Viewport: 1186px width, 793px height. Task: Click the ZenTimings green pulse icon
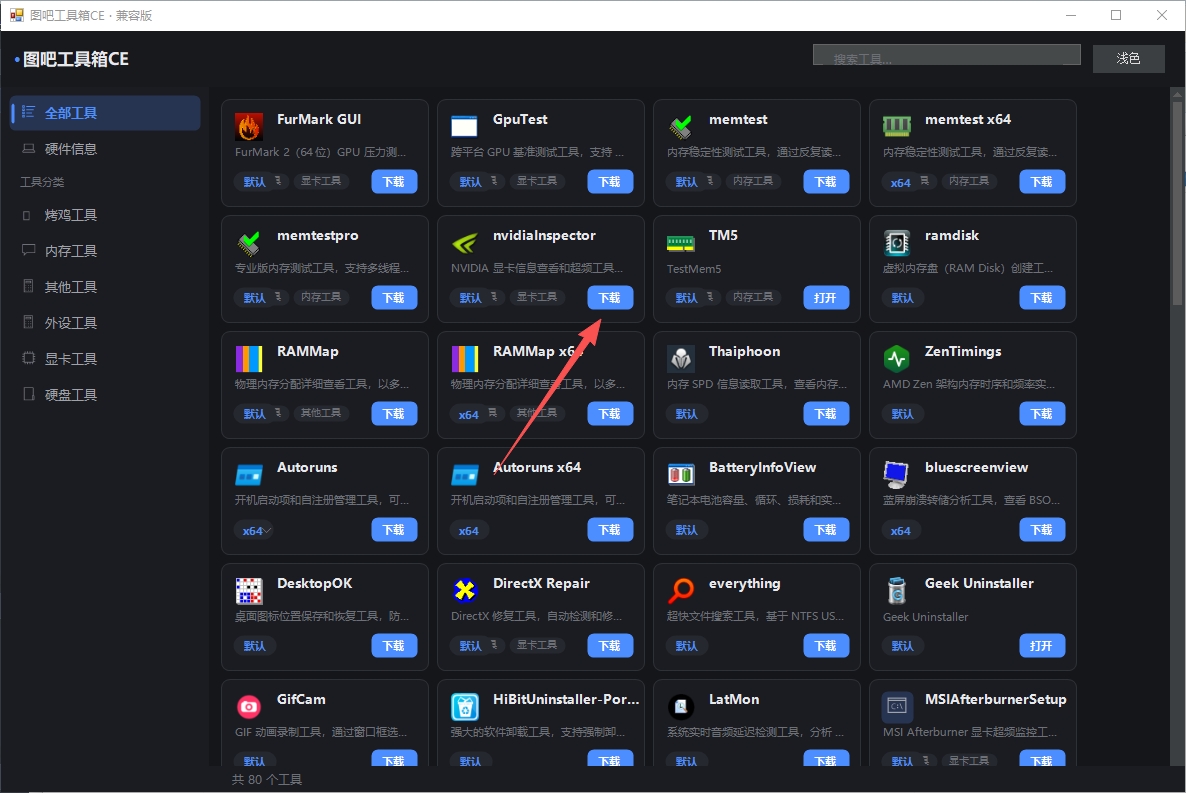pos(896,359)
